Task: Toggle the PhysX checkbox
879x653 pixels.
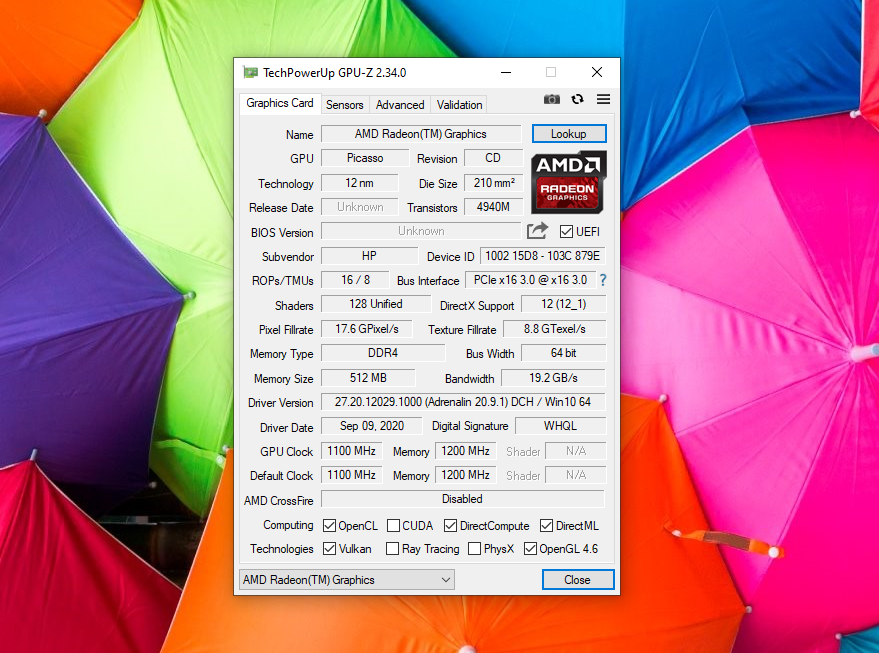Action: (474, 549)
